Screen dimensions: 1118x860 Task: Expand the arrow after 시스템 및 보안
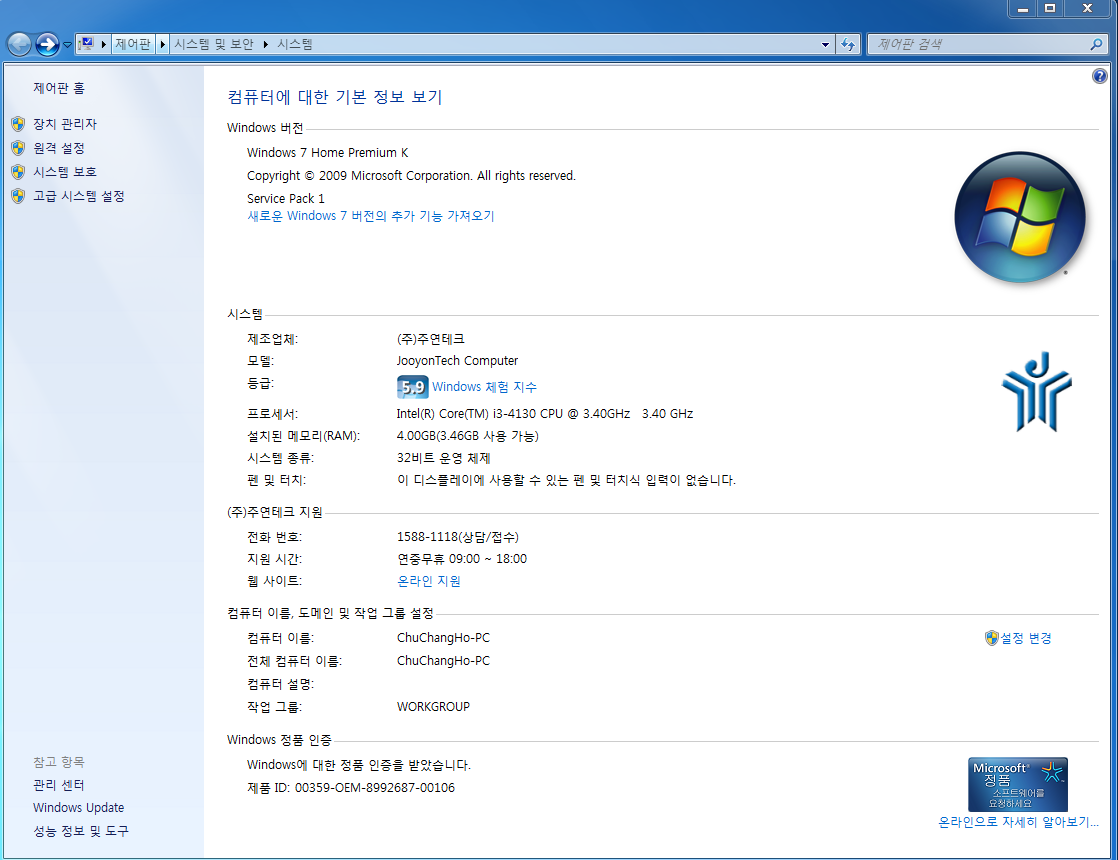265,44
